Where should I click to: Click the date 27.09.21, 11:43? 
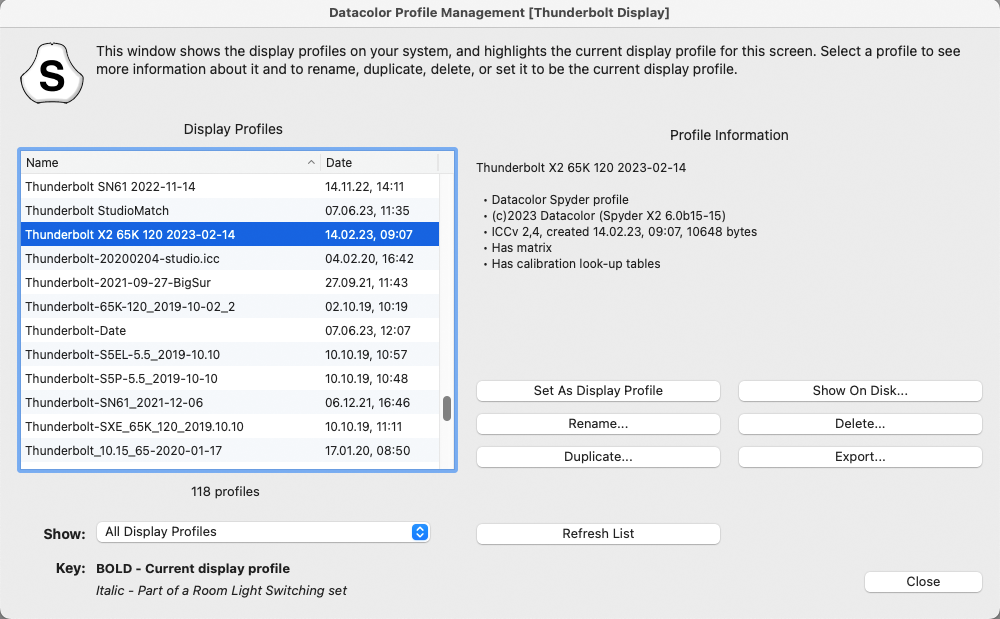click(366, 282)
